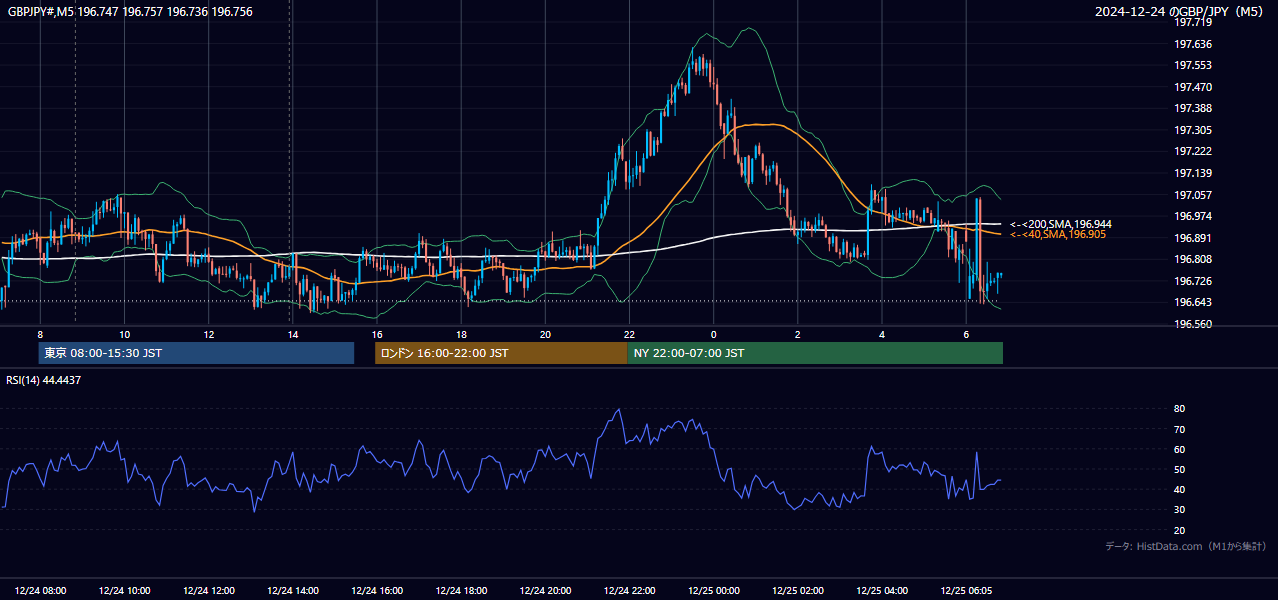
Task: Click price axis label 196.891
Action: (1193, 238)
